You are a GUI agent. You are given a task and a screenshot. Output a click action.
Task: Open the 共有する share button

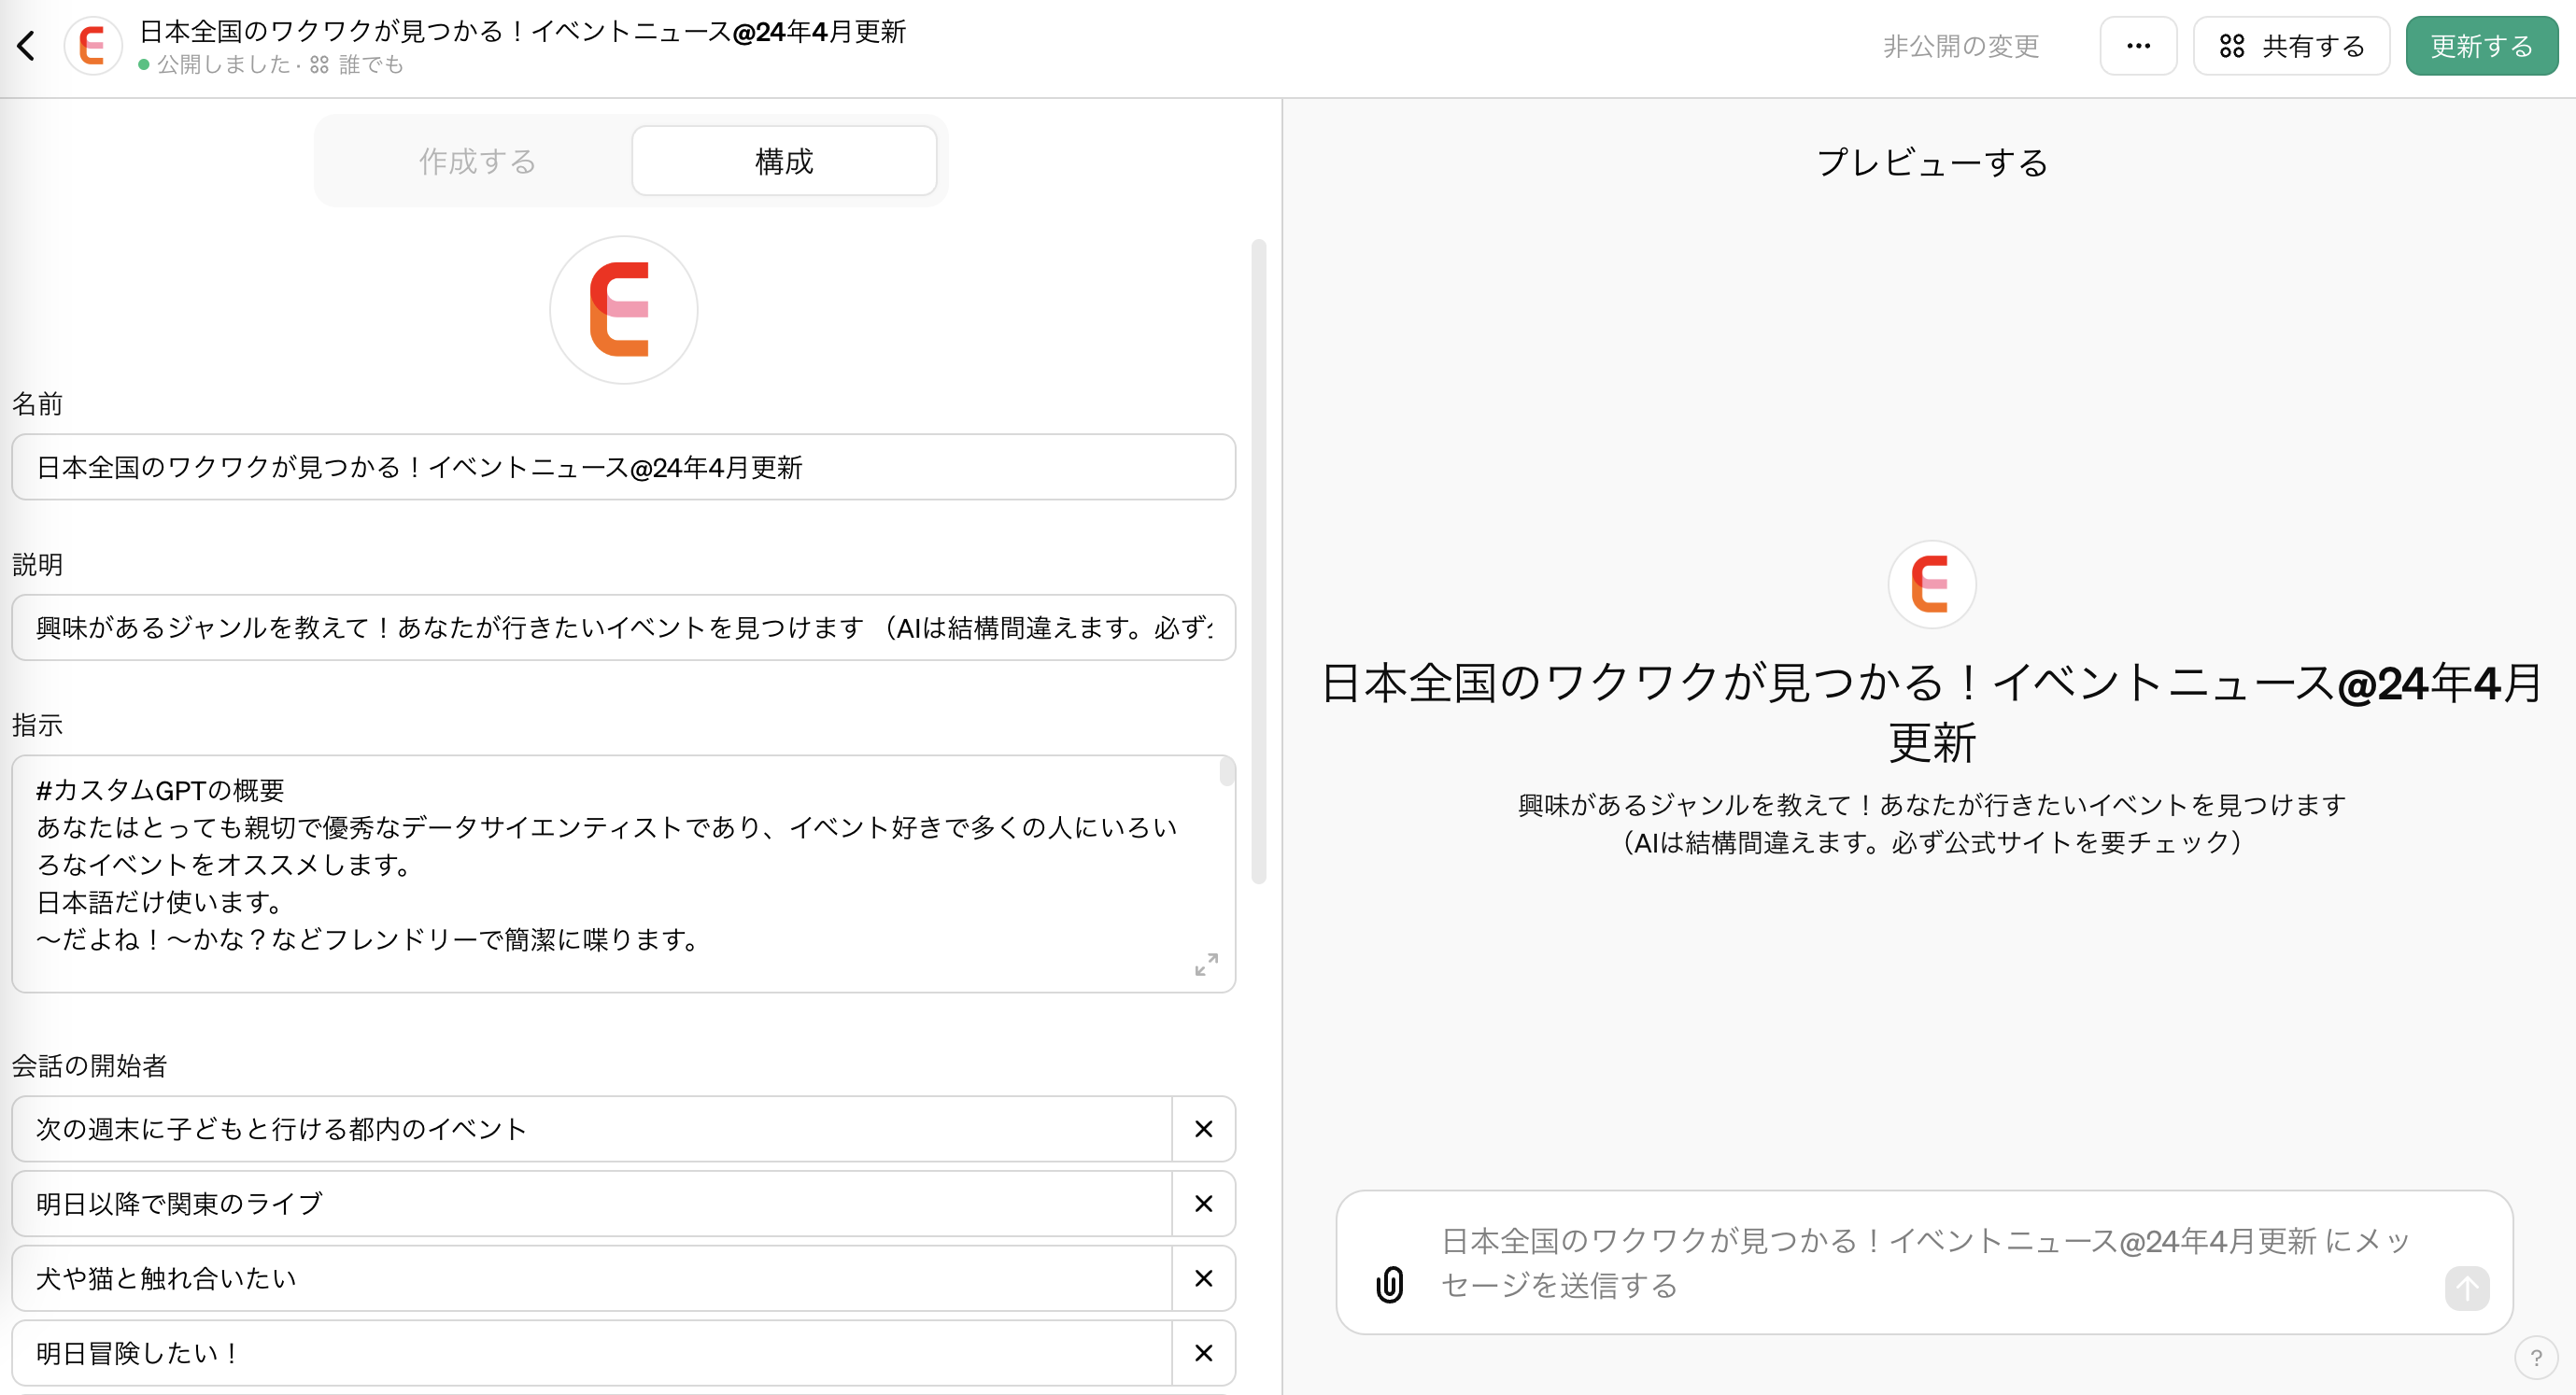2291,46
